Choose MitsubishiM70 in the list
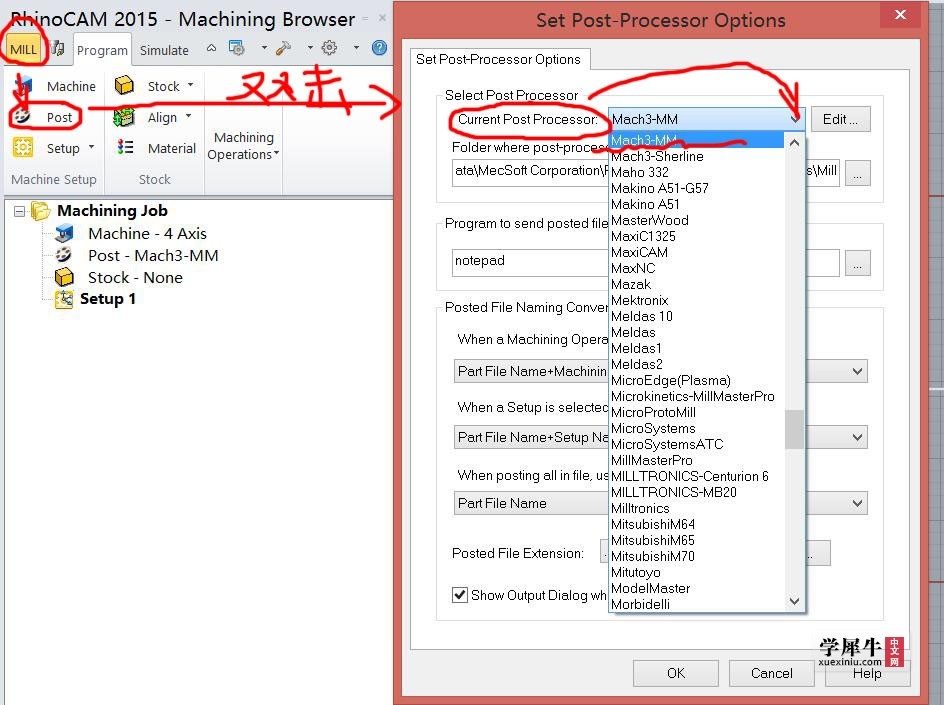 pos(697,556)
